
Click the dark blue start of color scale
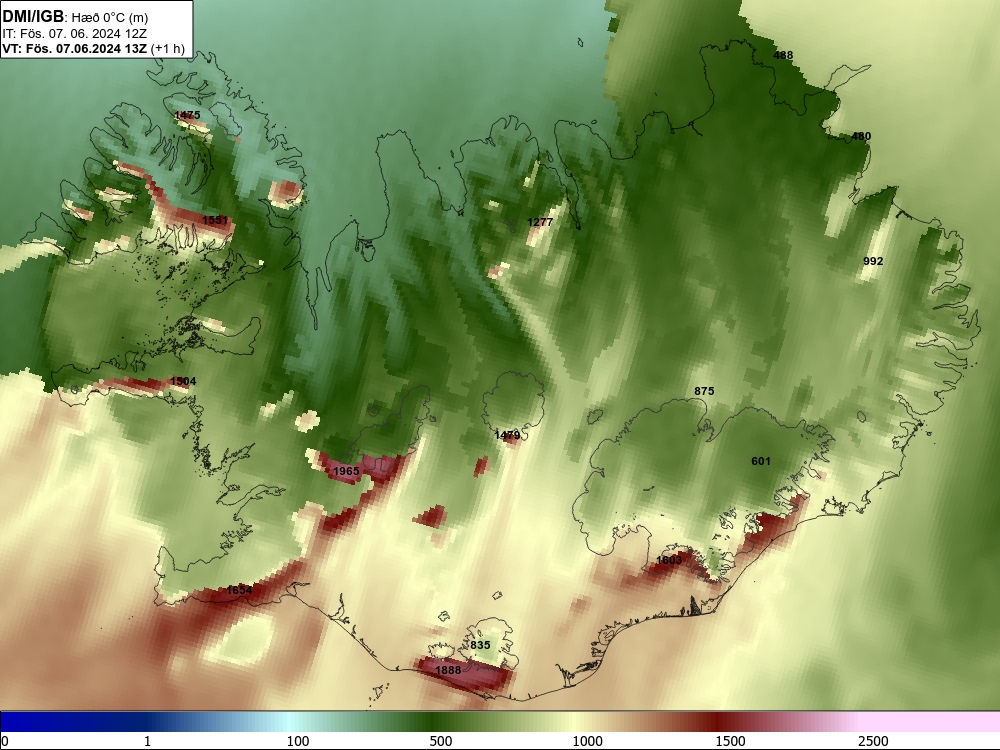tap(38, 722)
